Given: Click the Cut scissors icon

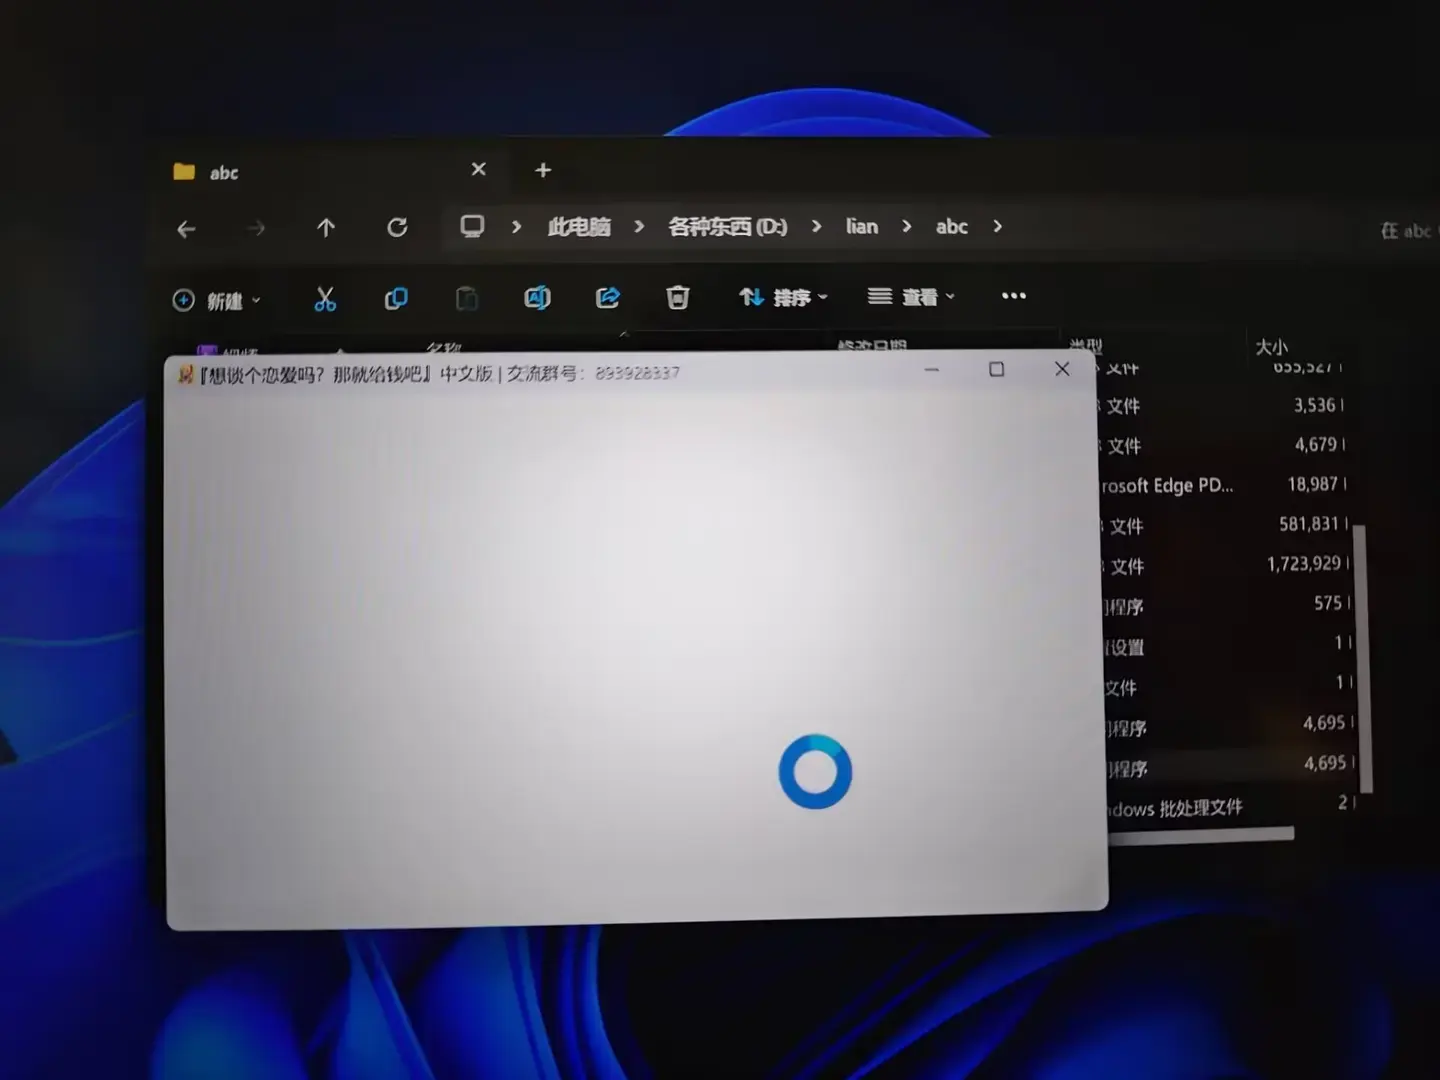Looking at the screenshot, I should pos(325,298).
